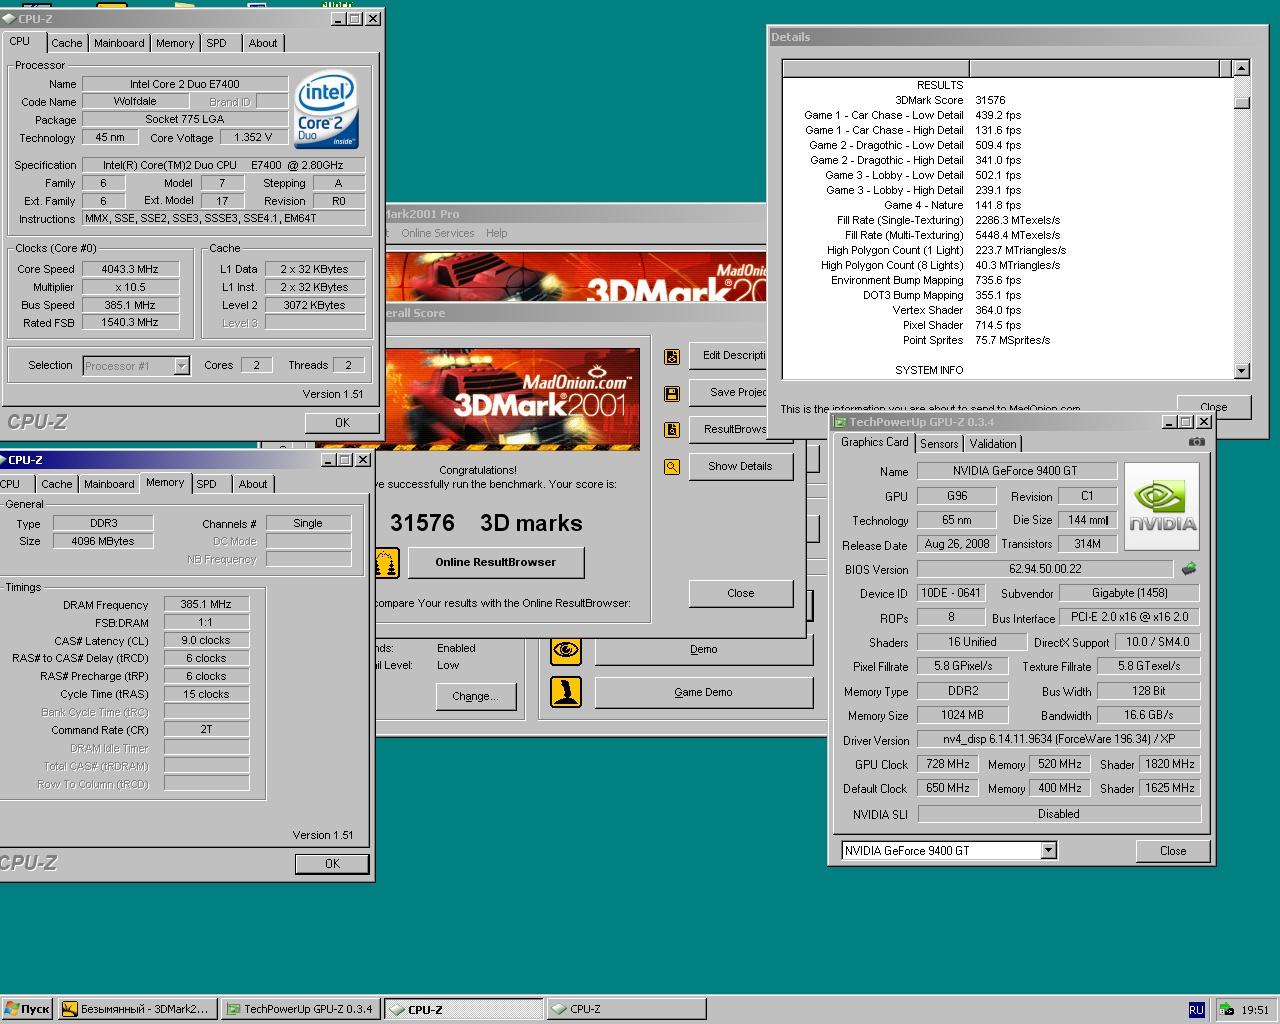Image resolution: width=1280 pixels, height=1024 pixels.
Task: Select the Cache tab in the Memory CPU-Z window
Action: tap(57, 484)
